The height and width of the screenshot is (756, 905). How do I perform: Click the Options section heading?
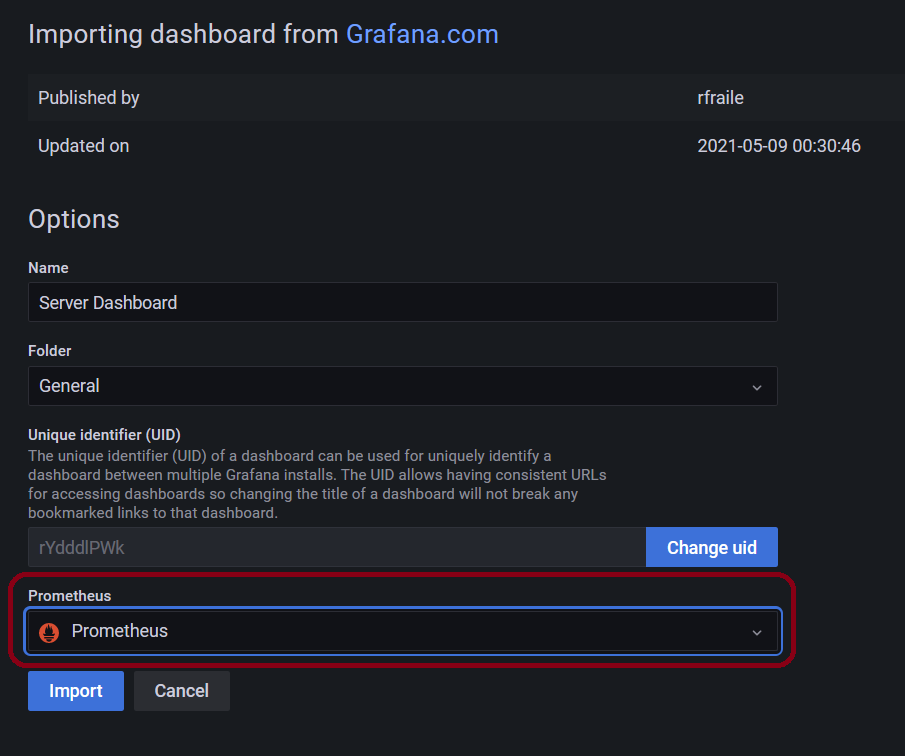(x=73, y=219)
